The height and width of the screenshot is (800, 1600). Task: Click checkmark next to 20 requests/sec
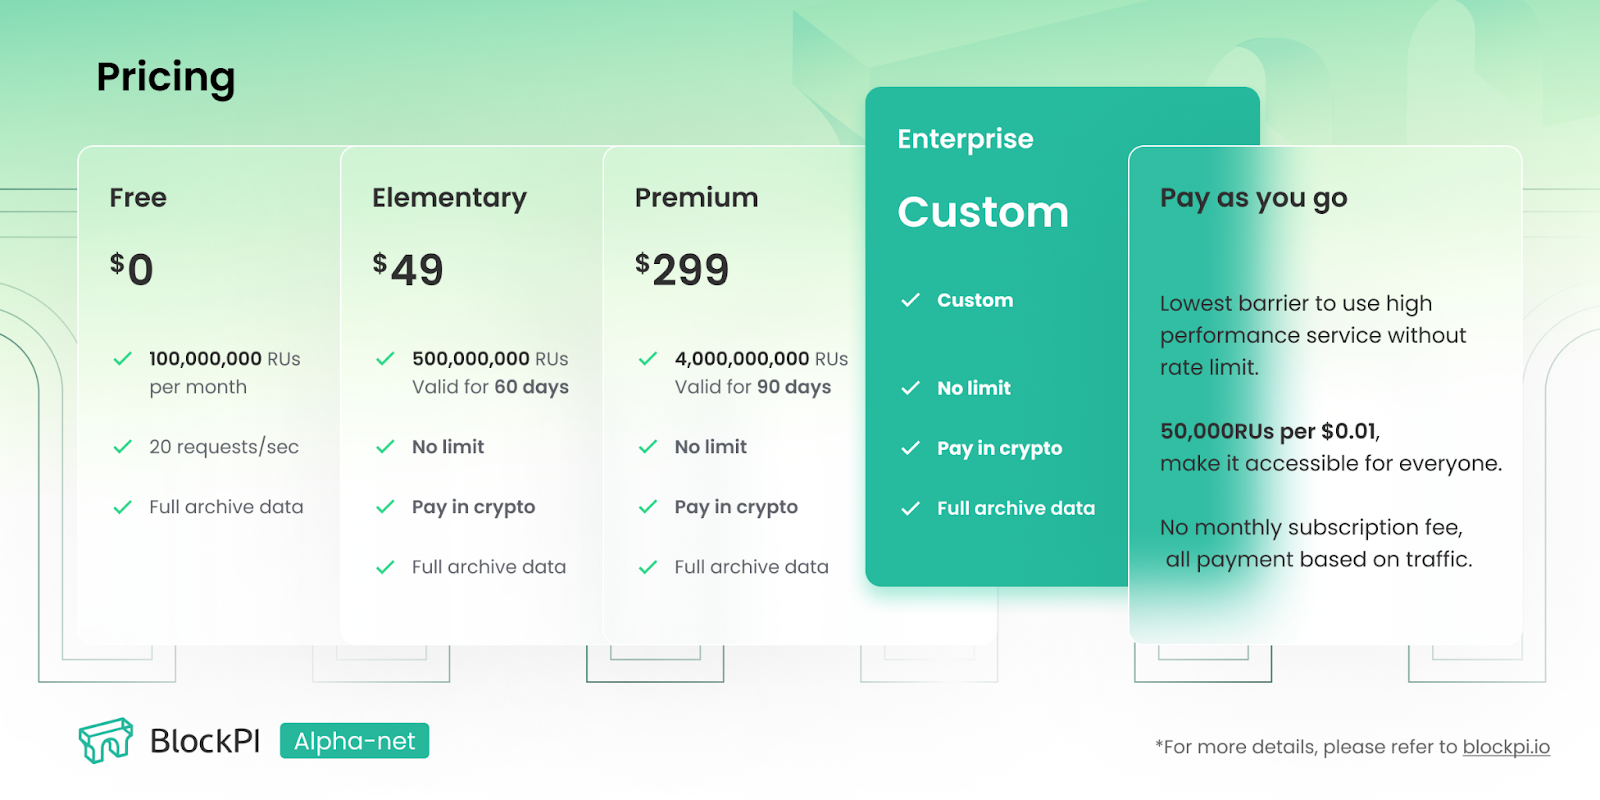(x=123, y=447)
